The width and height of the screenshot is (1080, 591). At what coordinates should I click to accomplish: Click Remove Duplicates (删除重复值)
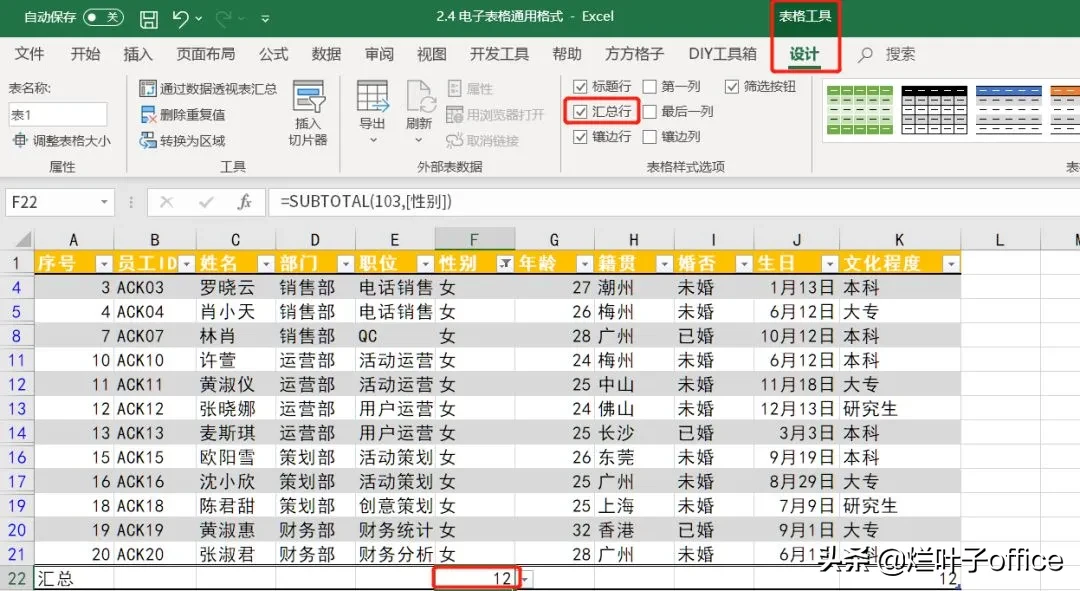point(183,114)
